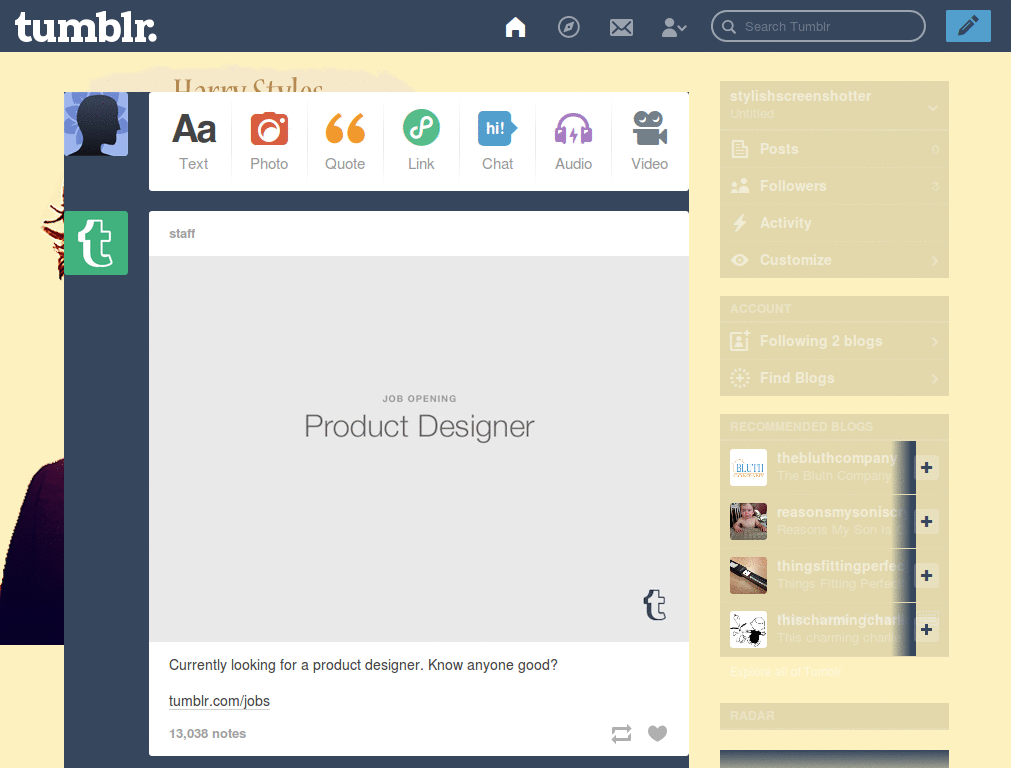This screenshot has height=768, width=1024.
Task: Click the Tumblr logo
Action: (86, 27)
